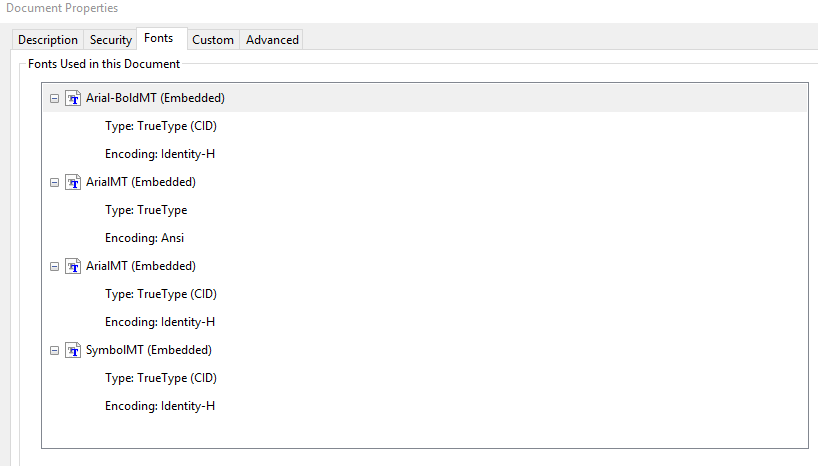The width and height of the screenshot is (818, 466).
Task: Select 'Type: TrueType' under Ansi ArialMT
Action: 146,210
